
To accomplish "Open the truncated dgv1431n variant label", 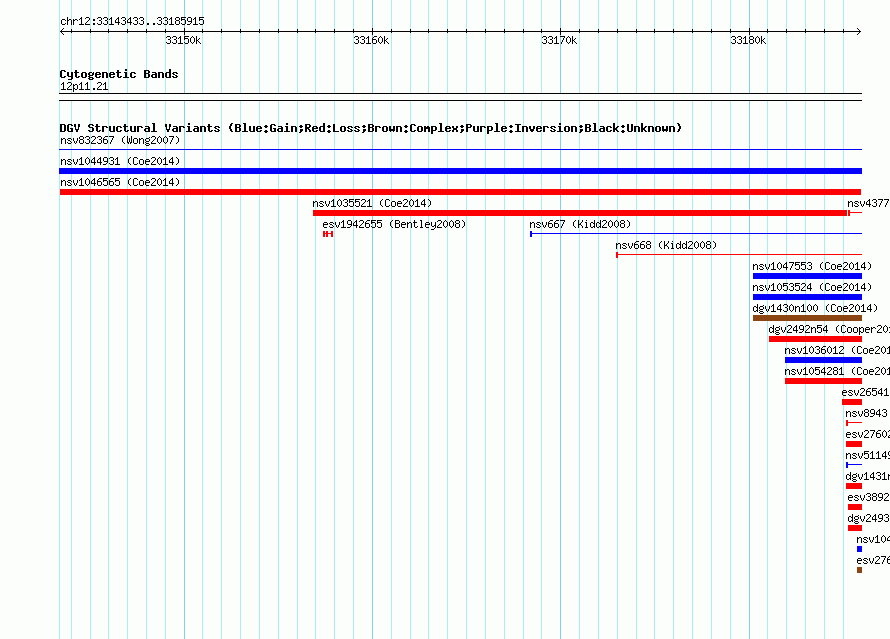I will (867, 476).
